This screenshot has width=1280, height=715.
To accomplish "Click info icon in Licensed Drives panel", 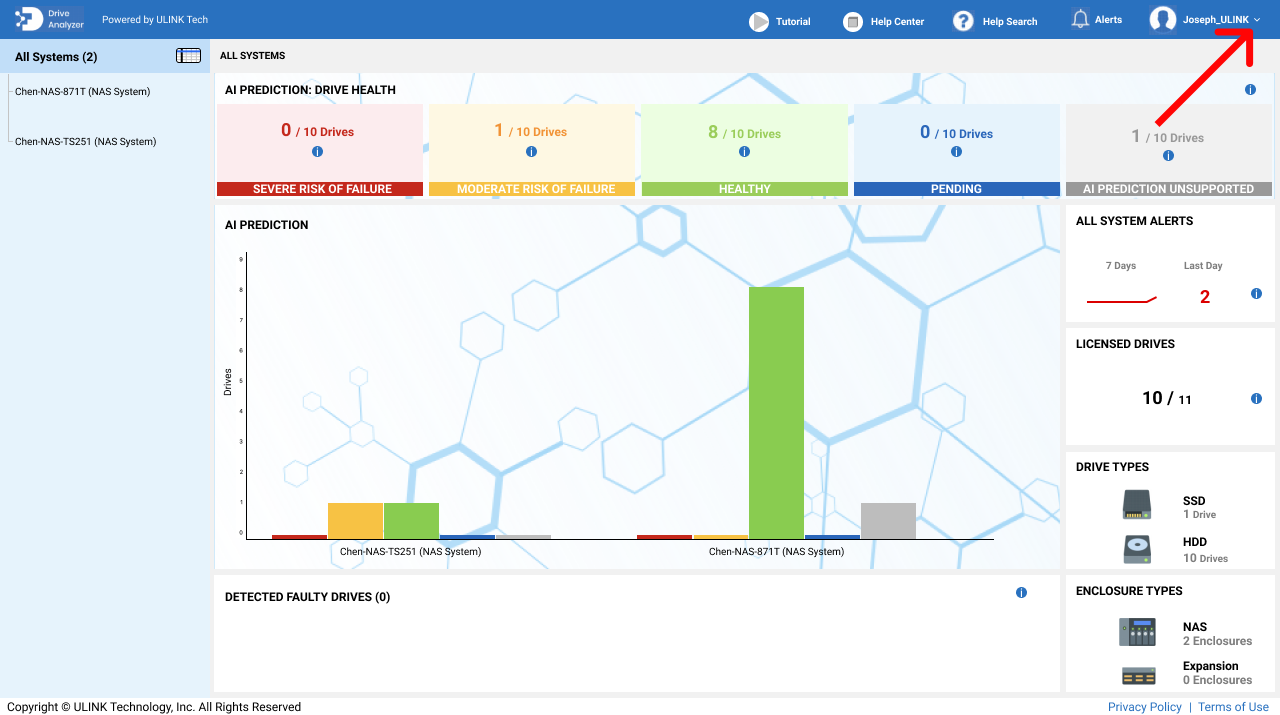I will (1256, 399).
